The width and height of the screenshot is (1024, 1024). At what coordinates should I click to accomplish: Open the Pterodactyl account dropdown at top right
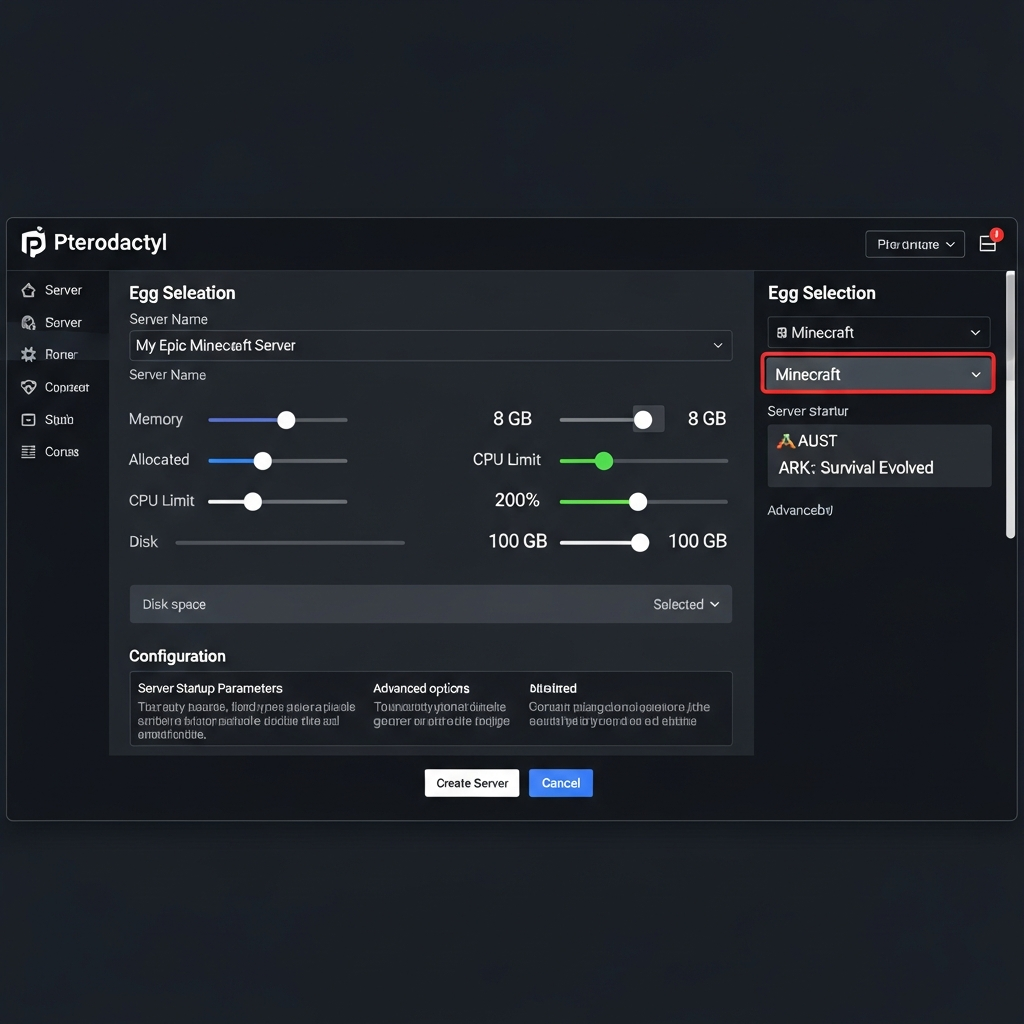[914, 243]
